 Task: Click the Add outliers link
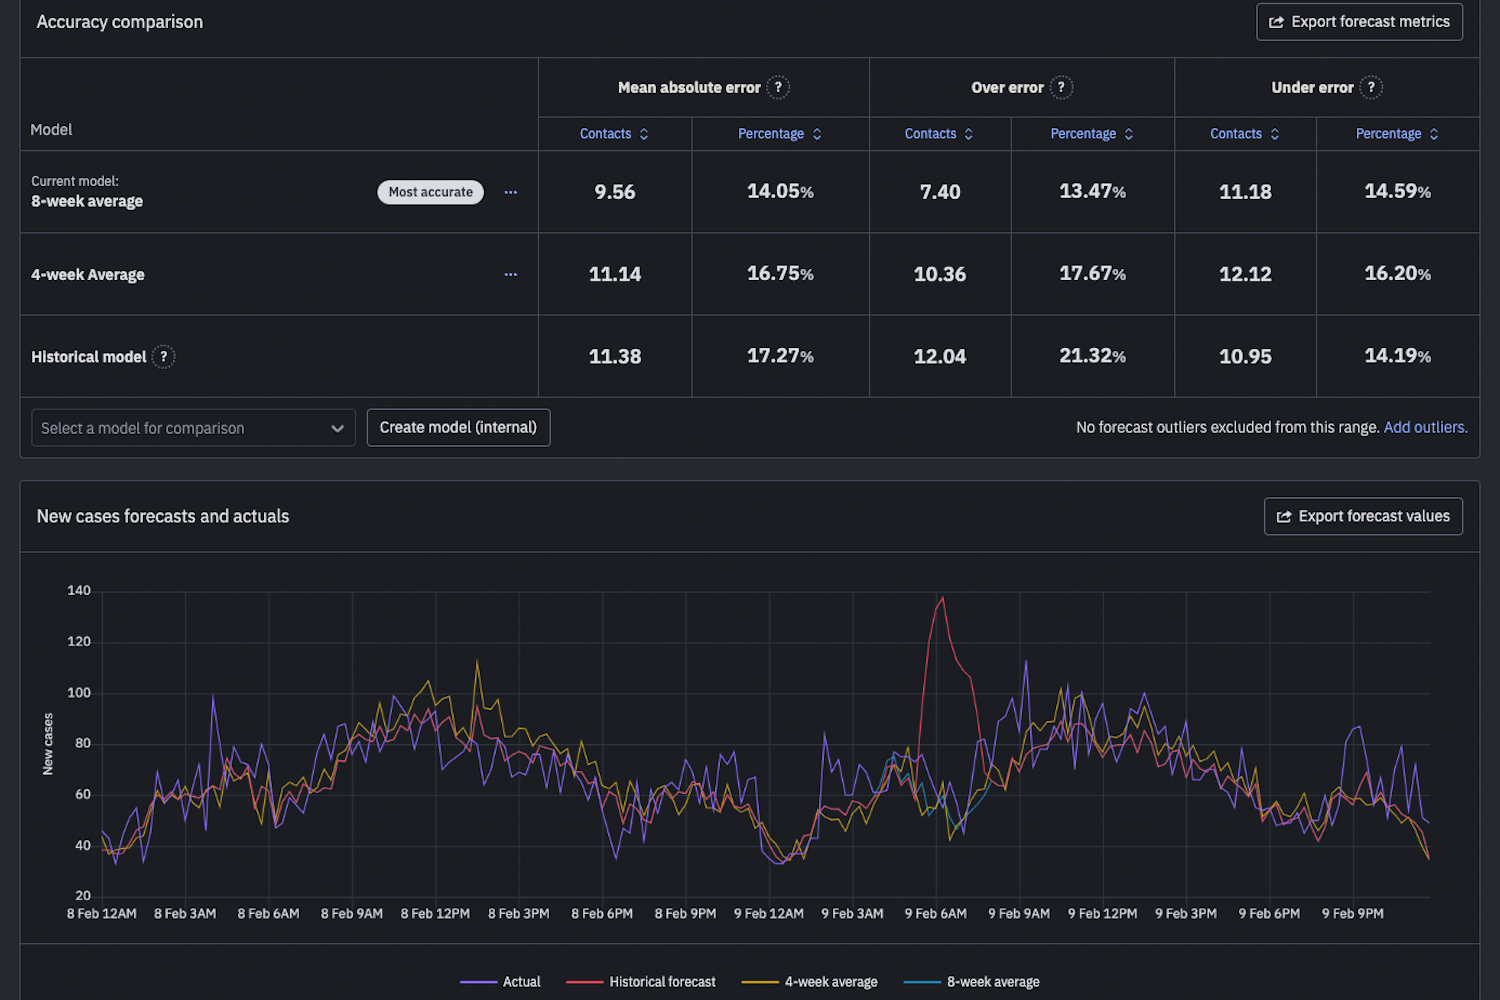[1425, 427]
